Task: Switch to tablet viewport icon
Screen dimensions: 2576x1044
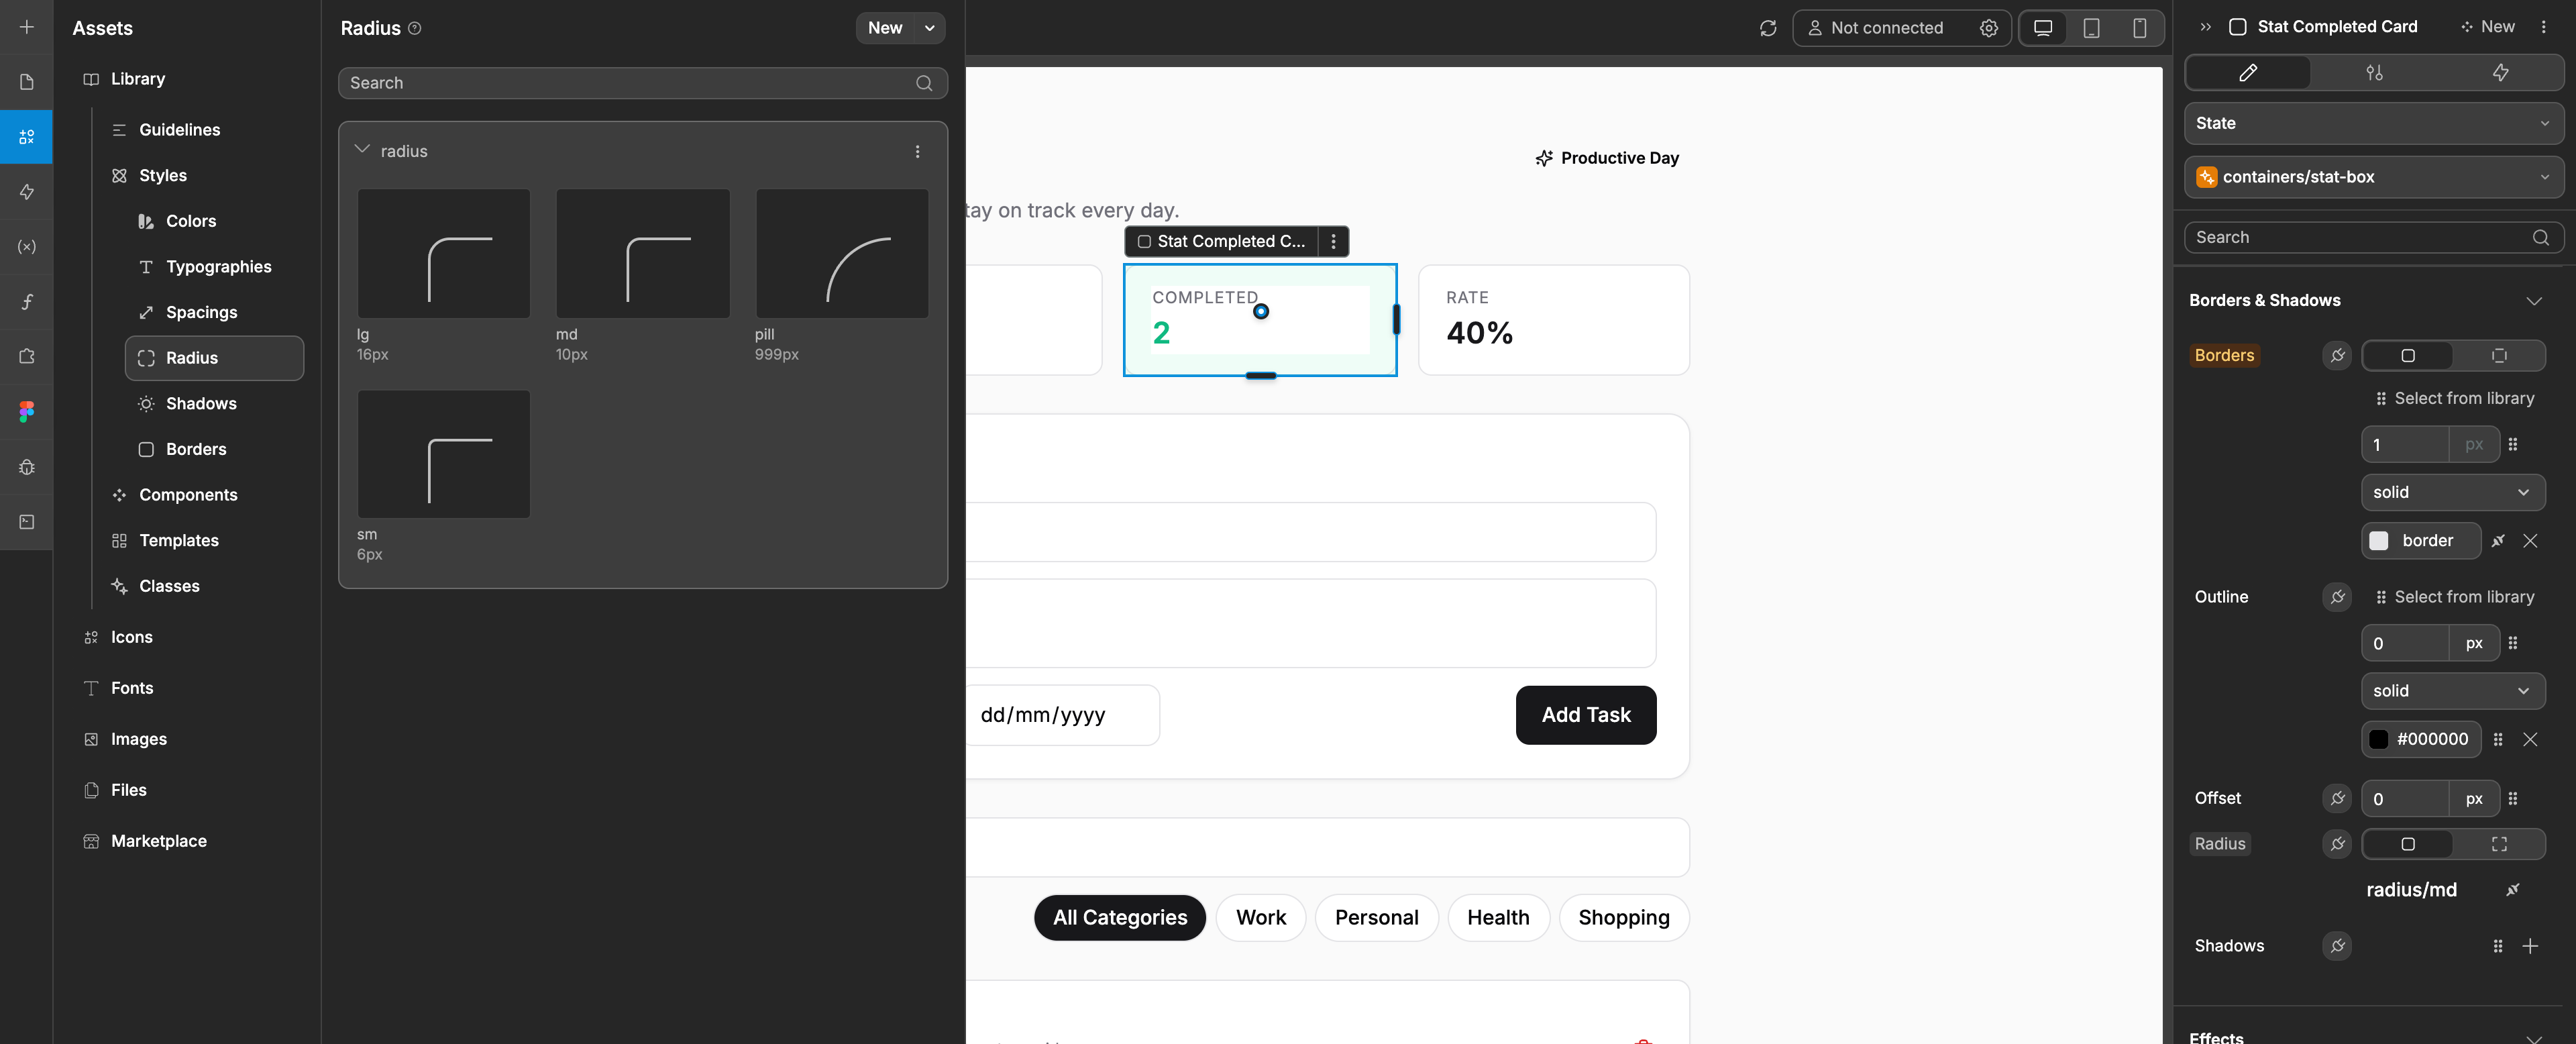Action: point(2091,28)
